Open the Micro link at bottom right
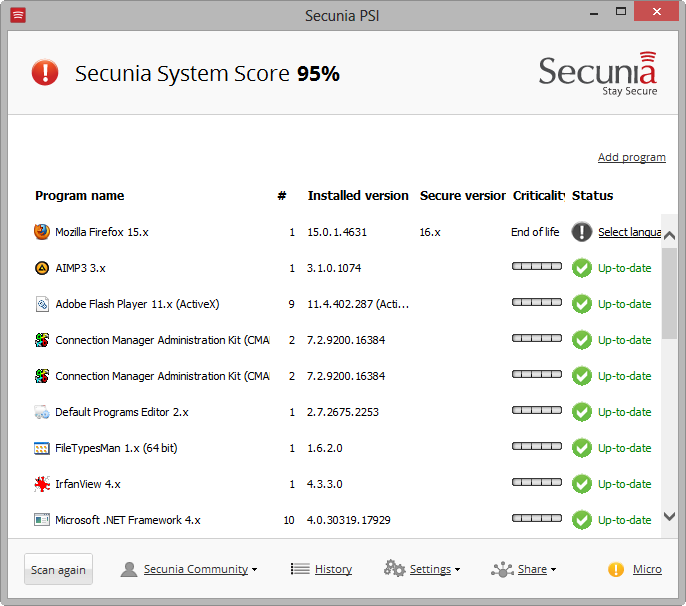Viewport: 686px width, 606px height. [647, 569]
